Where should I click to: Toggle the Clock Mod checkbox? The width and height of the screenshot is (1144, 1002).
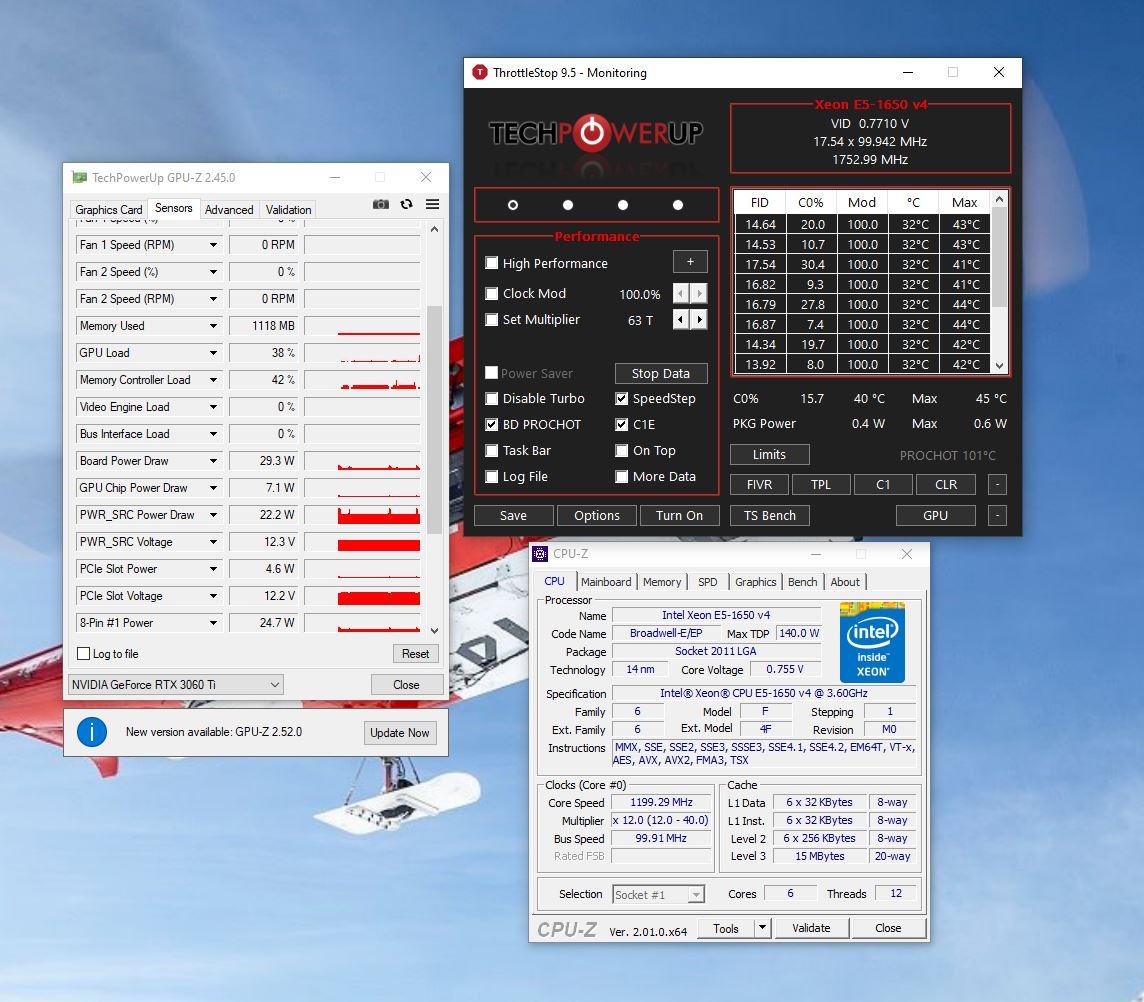[x=492, y=293]
